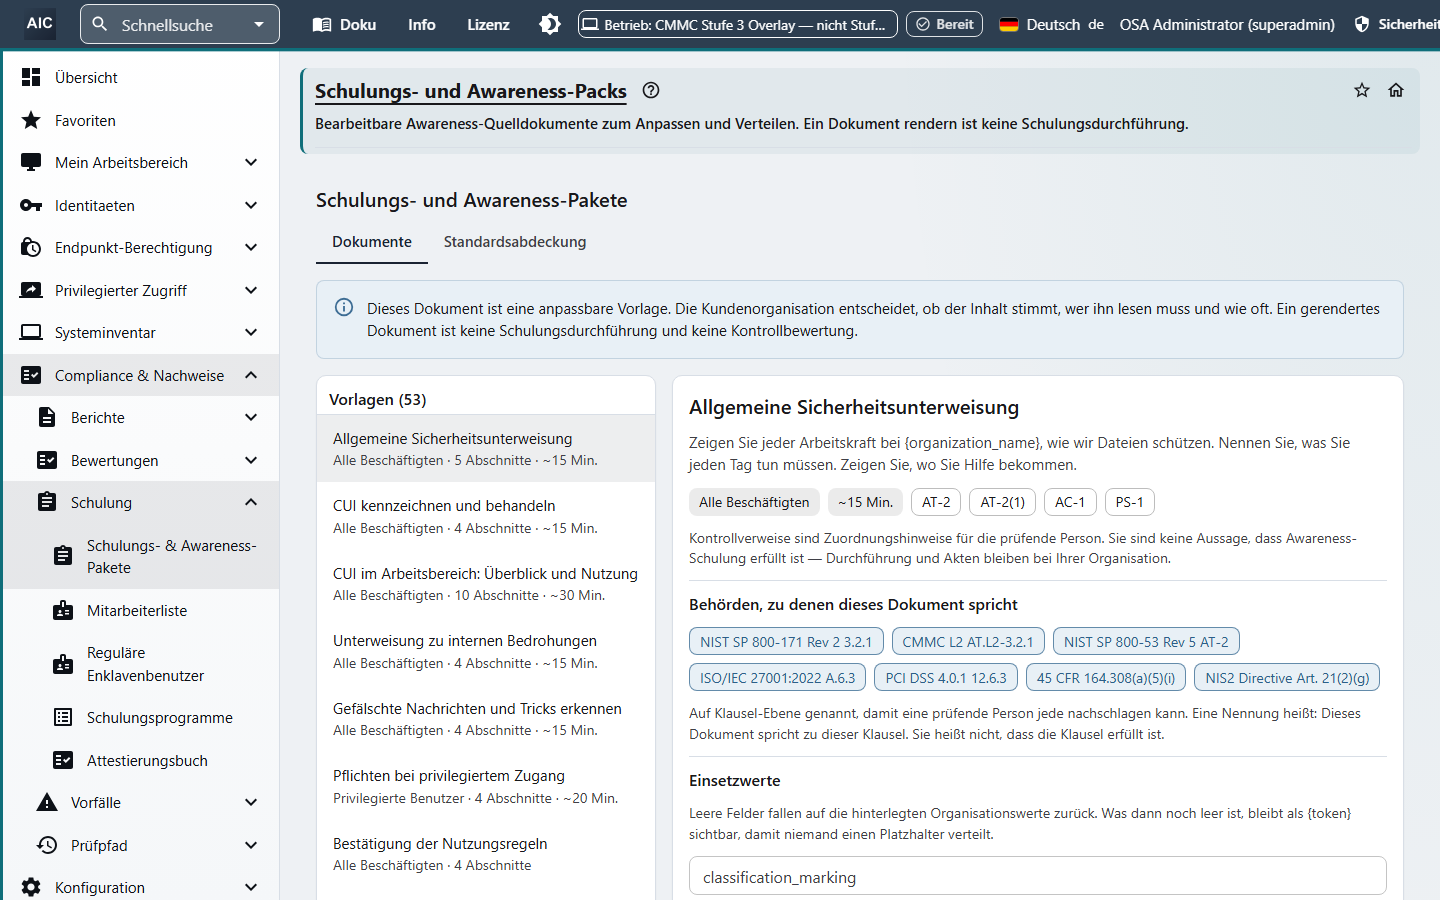Click the Prüfpfad history icon
1440x900 pixels.
(47, 845)
